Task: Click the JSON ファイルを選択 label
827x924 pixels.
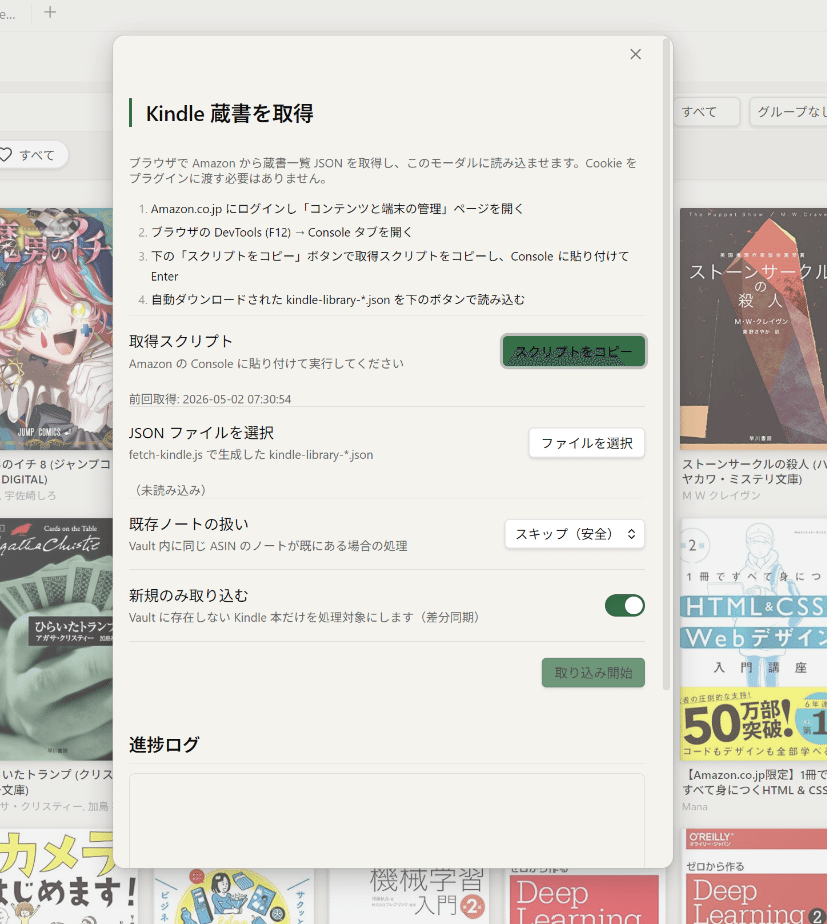Action: point(201,433)
